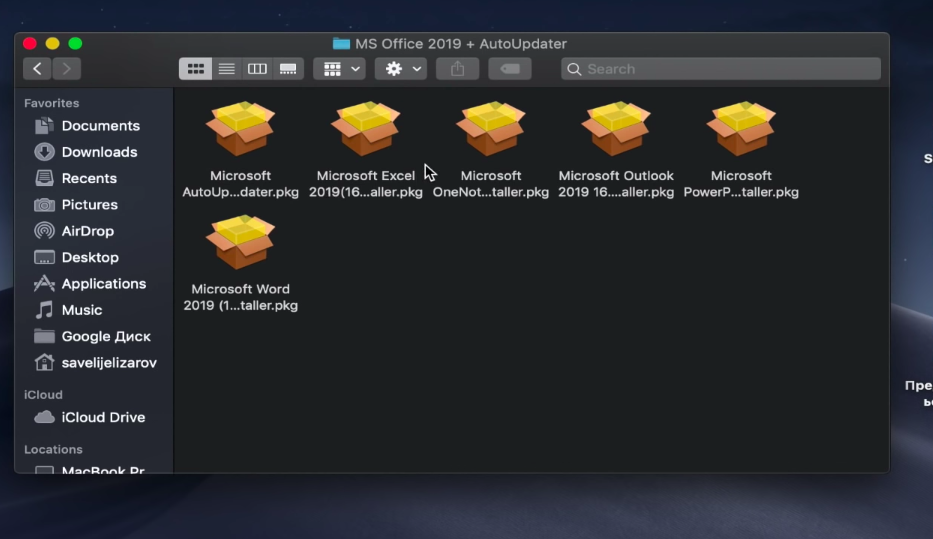Viewport: 933px width, 539px height.
Task: Click the AirDrop radar sidebar icon
Action: click(44, 231)
